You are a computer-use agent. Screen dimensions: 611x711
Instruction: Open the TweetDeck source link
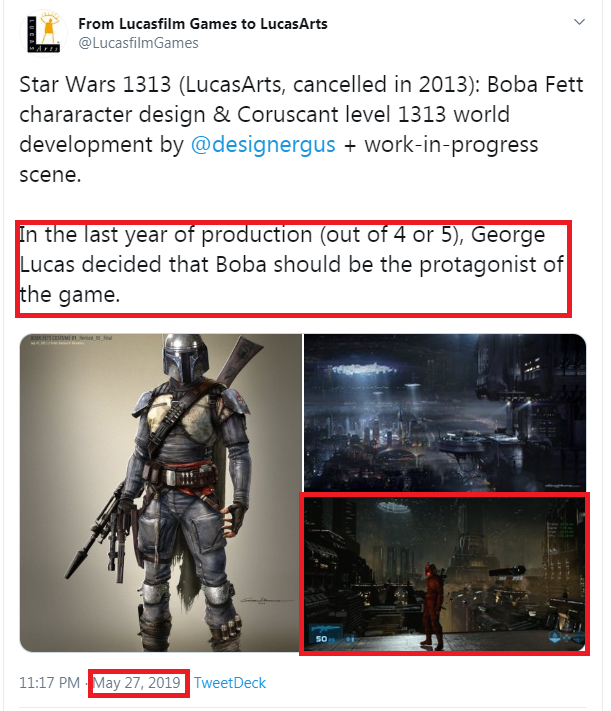tap(230, 682)
